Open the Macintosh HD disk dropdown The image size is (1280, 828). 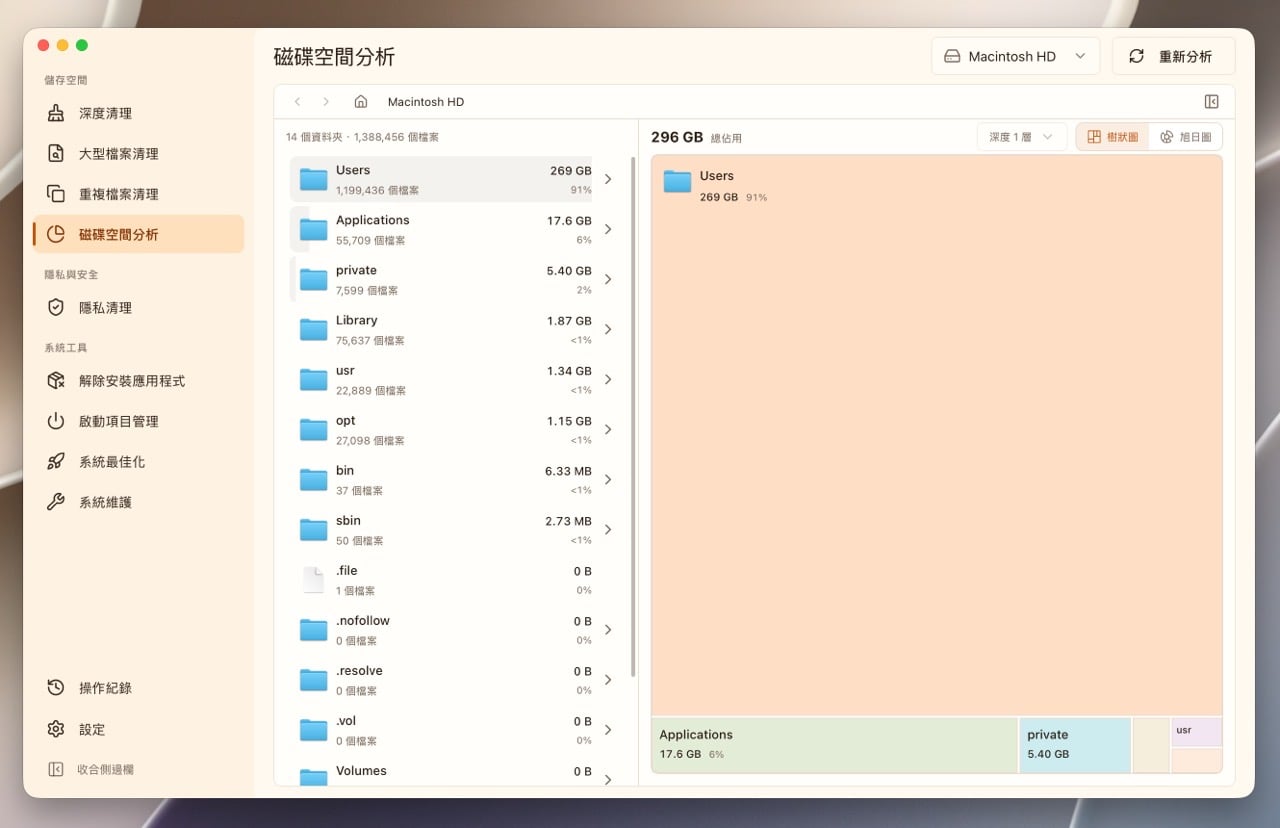coord(1015,56)
